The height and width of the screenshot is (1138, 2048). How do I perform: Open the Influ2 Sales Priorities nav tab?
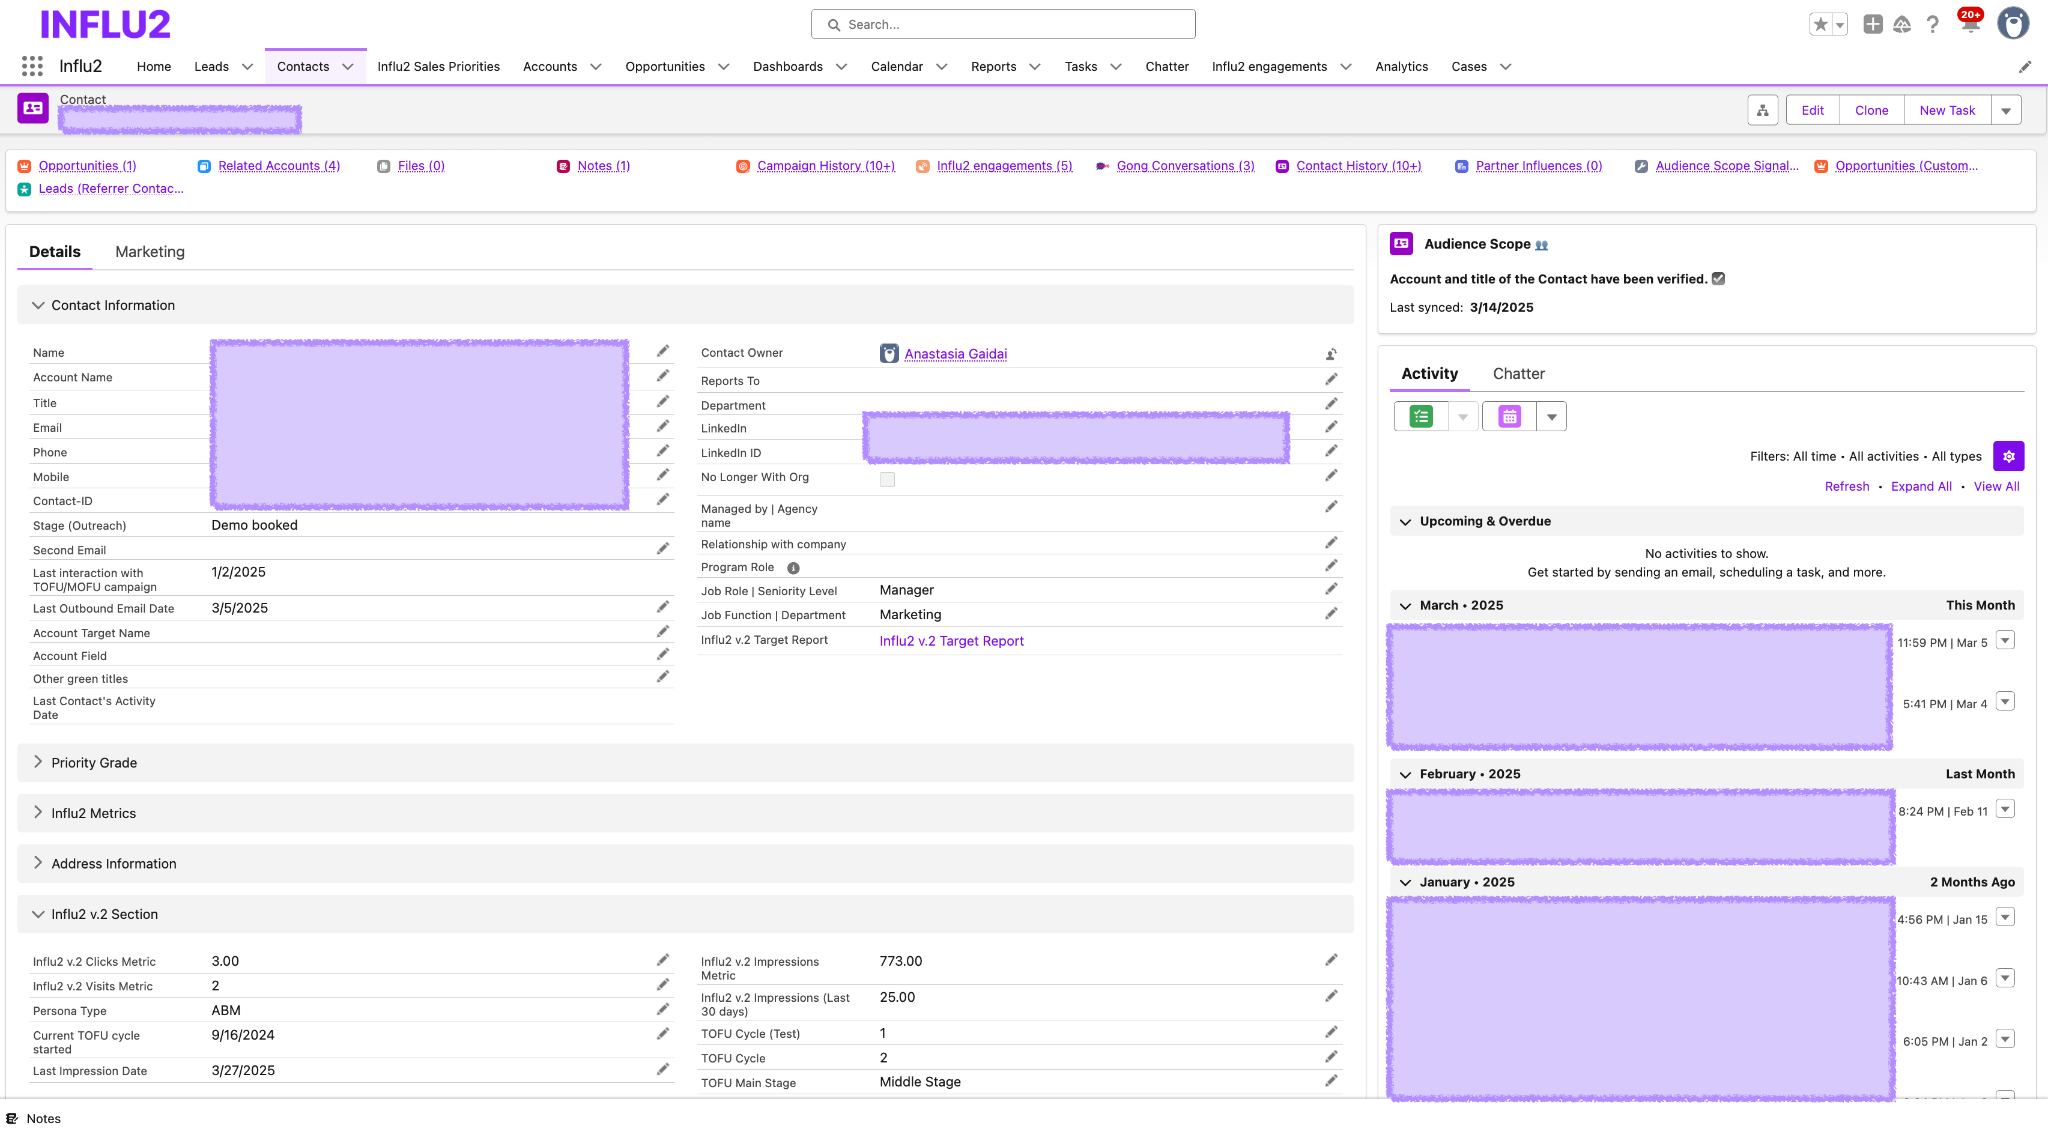click(x=438, y=67)
